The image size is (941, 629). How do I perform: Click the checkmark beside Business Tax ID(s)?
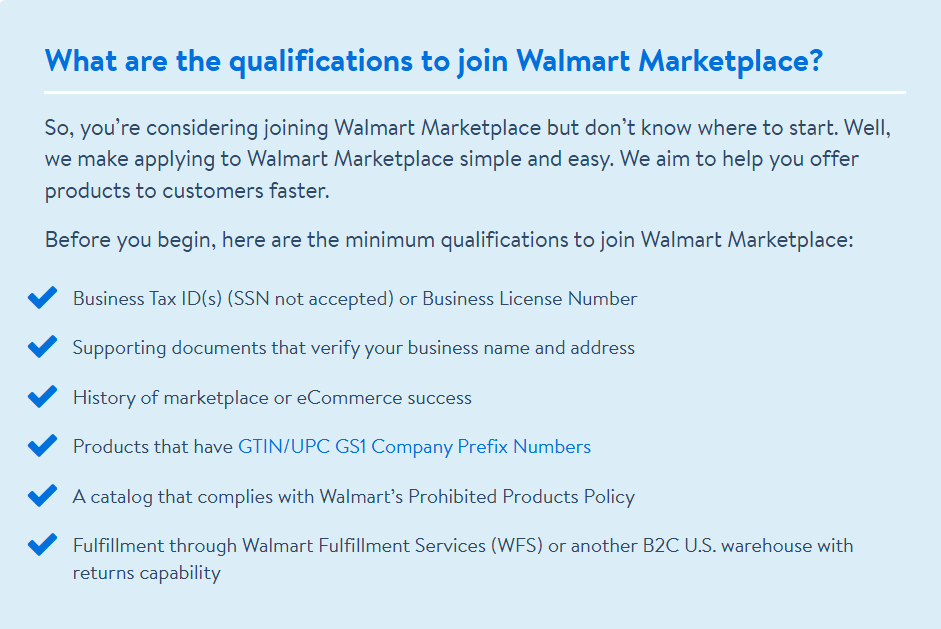pyautogui.click(x=42, y=298)
